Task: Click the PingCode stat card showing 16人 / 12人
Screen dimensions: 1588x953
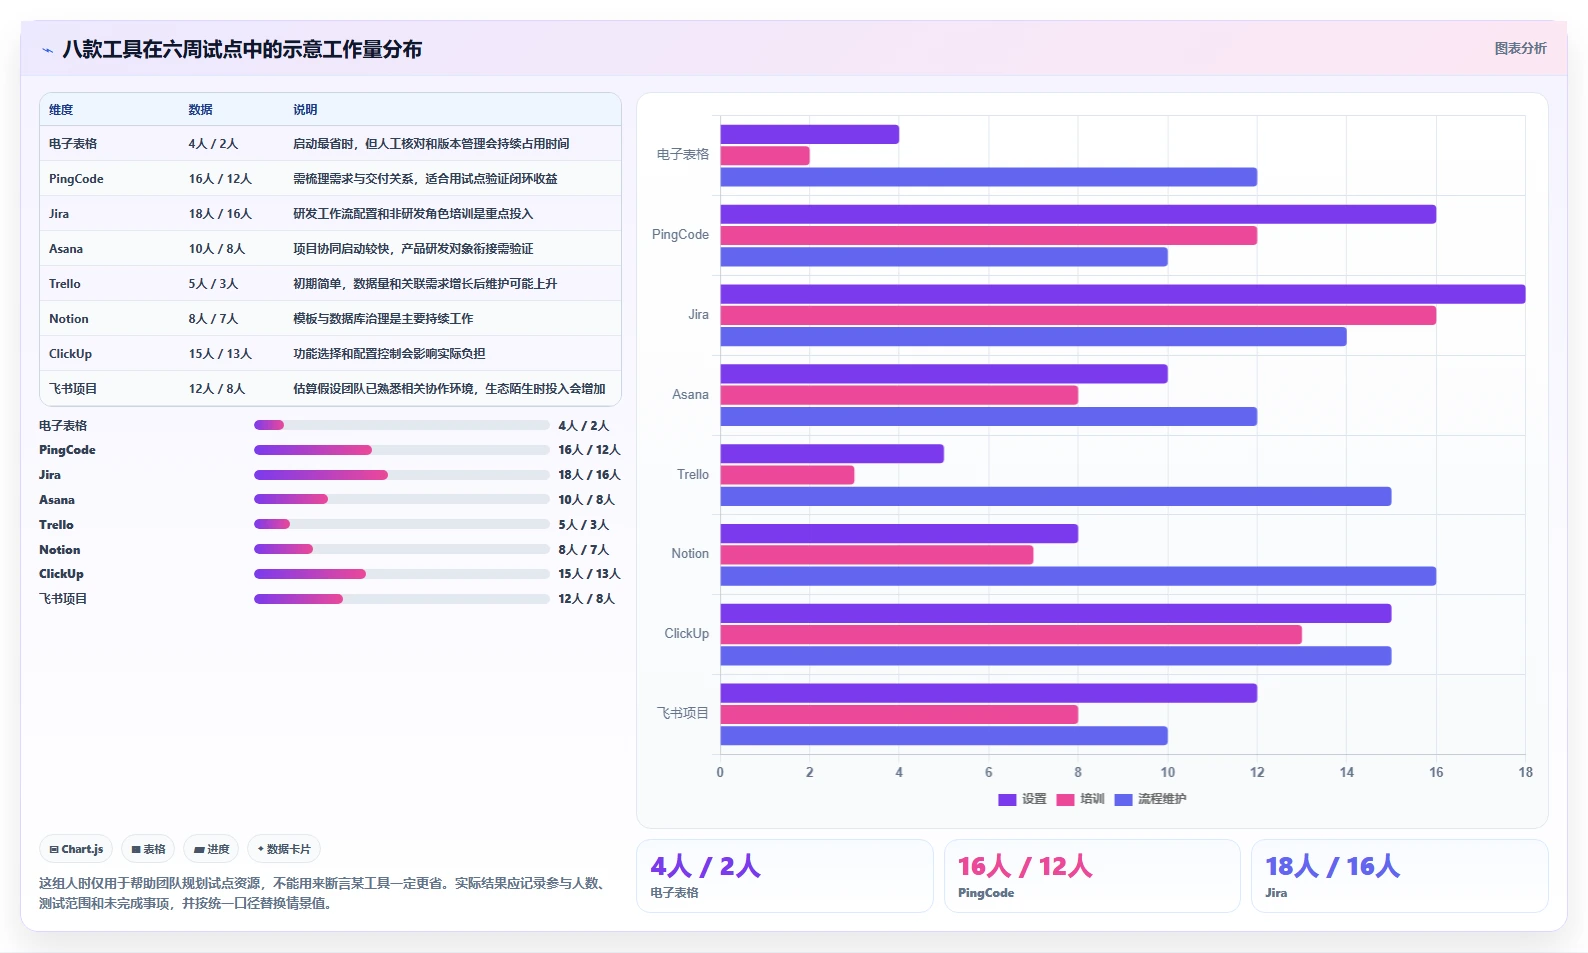Action: [1092, 876]
